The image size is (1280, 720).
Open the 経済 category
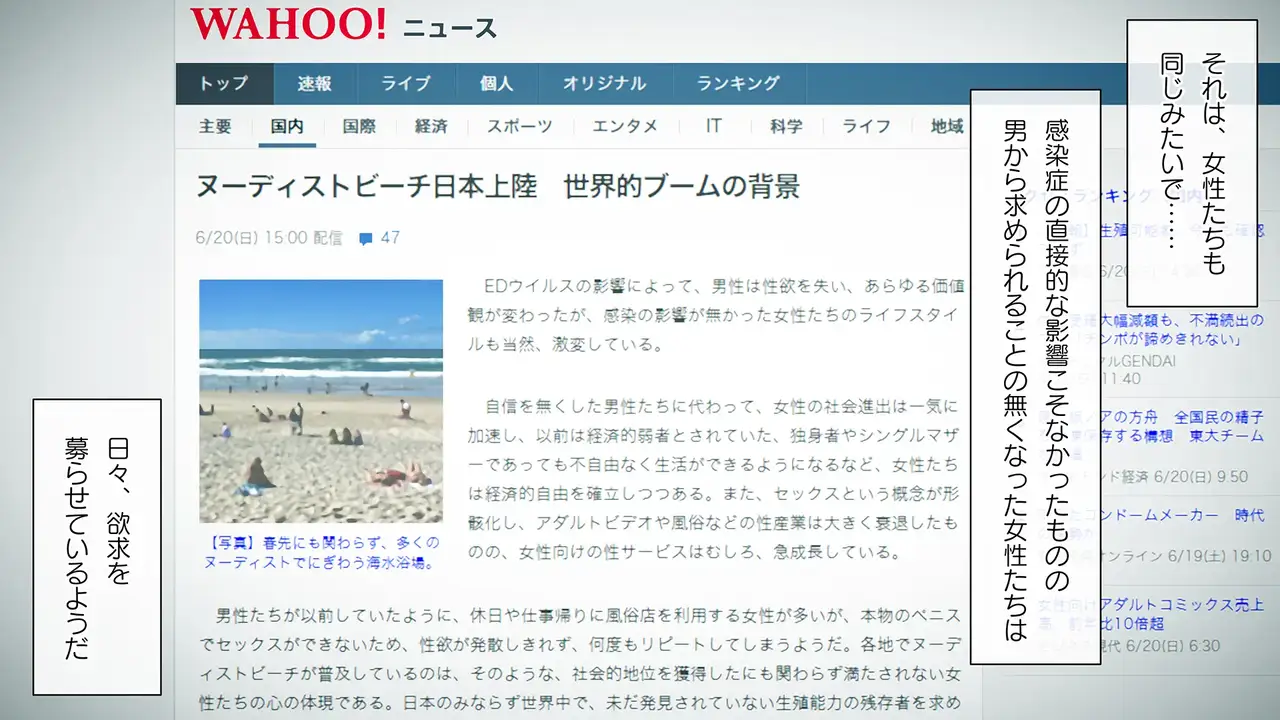click(x=431, y=126)
